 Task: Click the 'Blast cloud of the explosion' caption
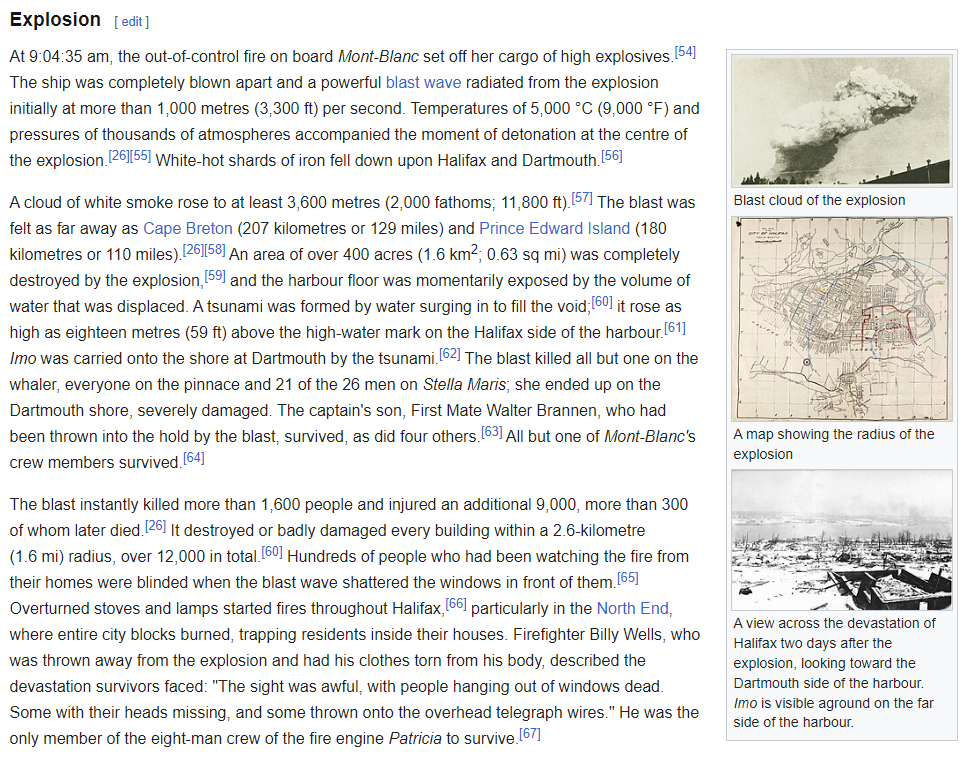pyautogui.click(x=819, y=201)
